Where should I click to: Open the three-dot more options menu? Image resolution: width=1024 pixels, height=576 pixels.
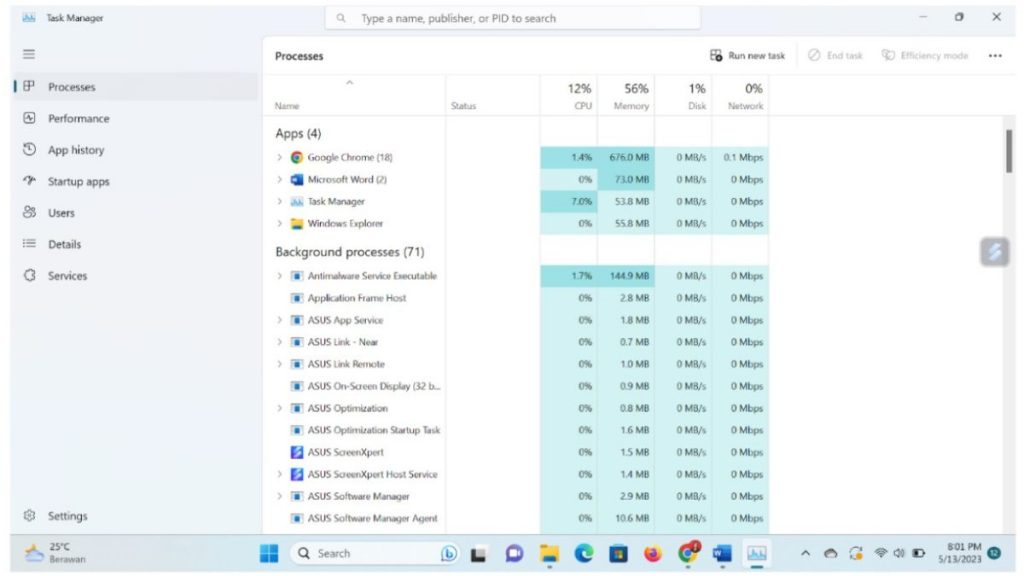(995, 56)
